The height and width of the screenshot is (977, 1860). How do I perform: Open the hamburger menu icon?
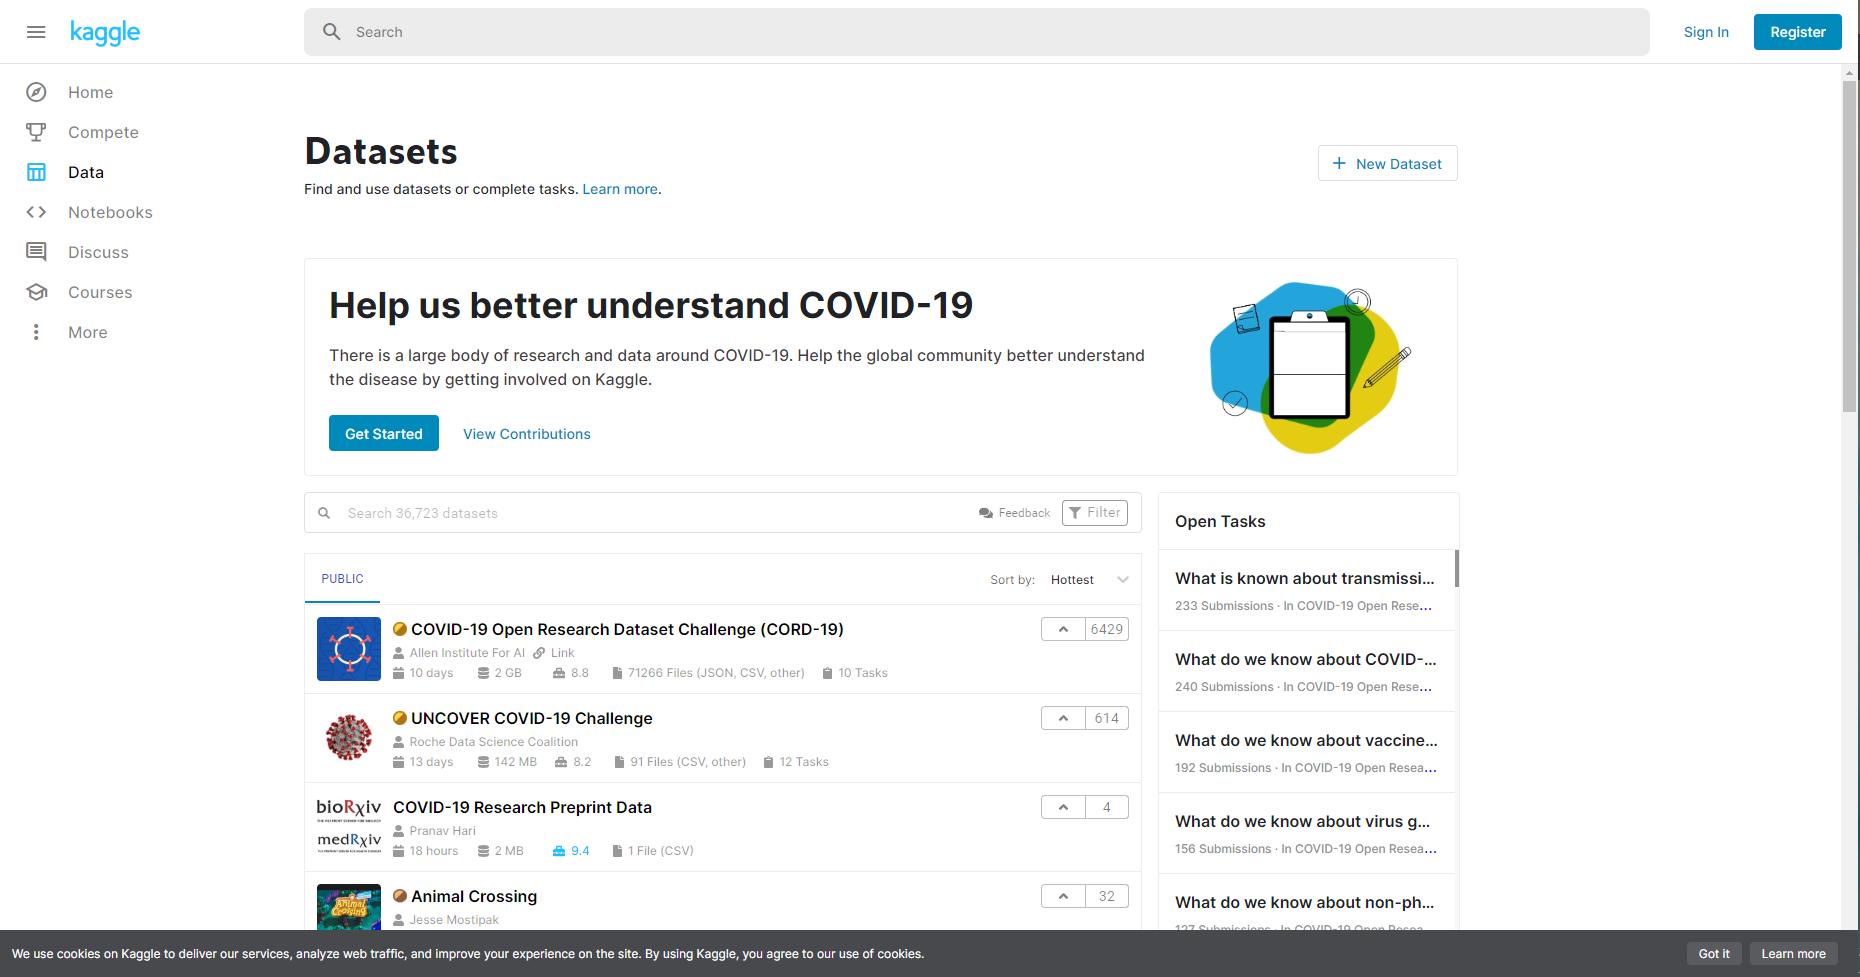click(36, 32)
